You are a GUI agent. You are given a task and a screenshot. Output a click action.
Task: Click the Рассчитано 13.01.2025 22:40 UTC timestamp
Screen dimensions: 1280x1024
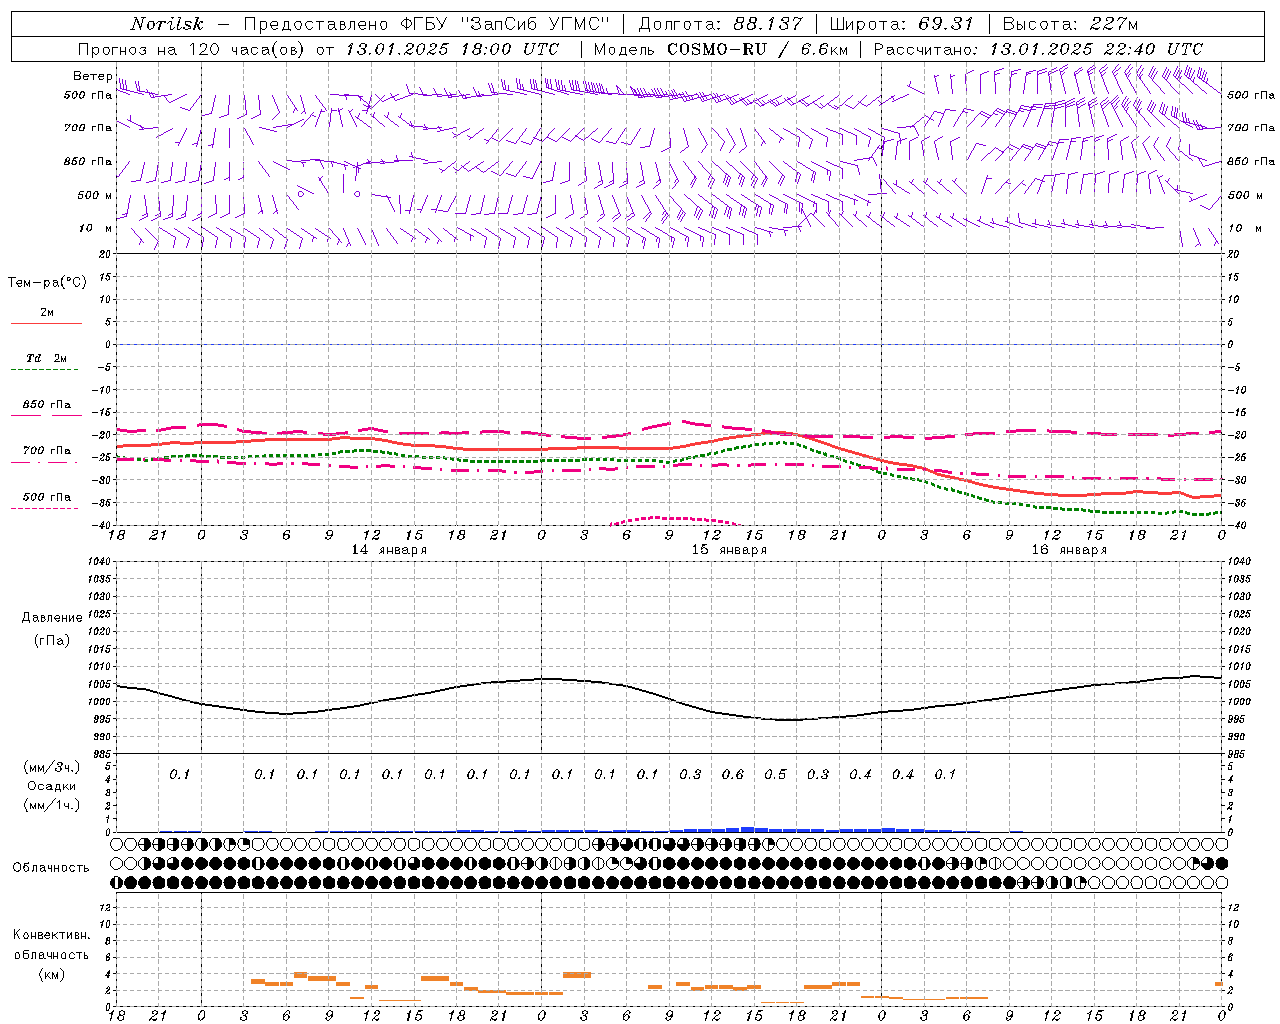(x=1038, y=49)
